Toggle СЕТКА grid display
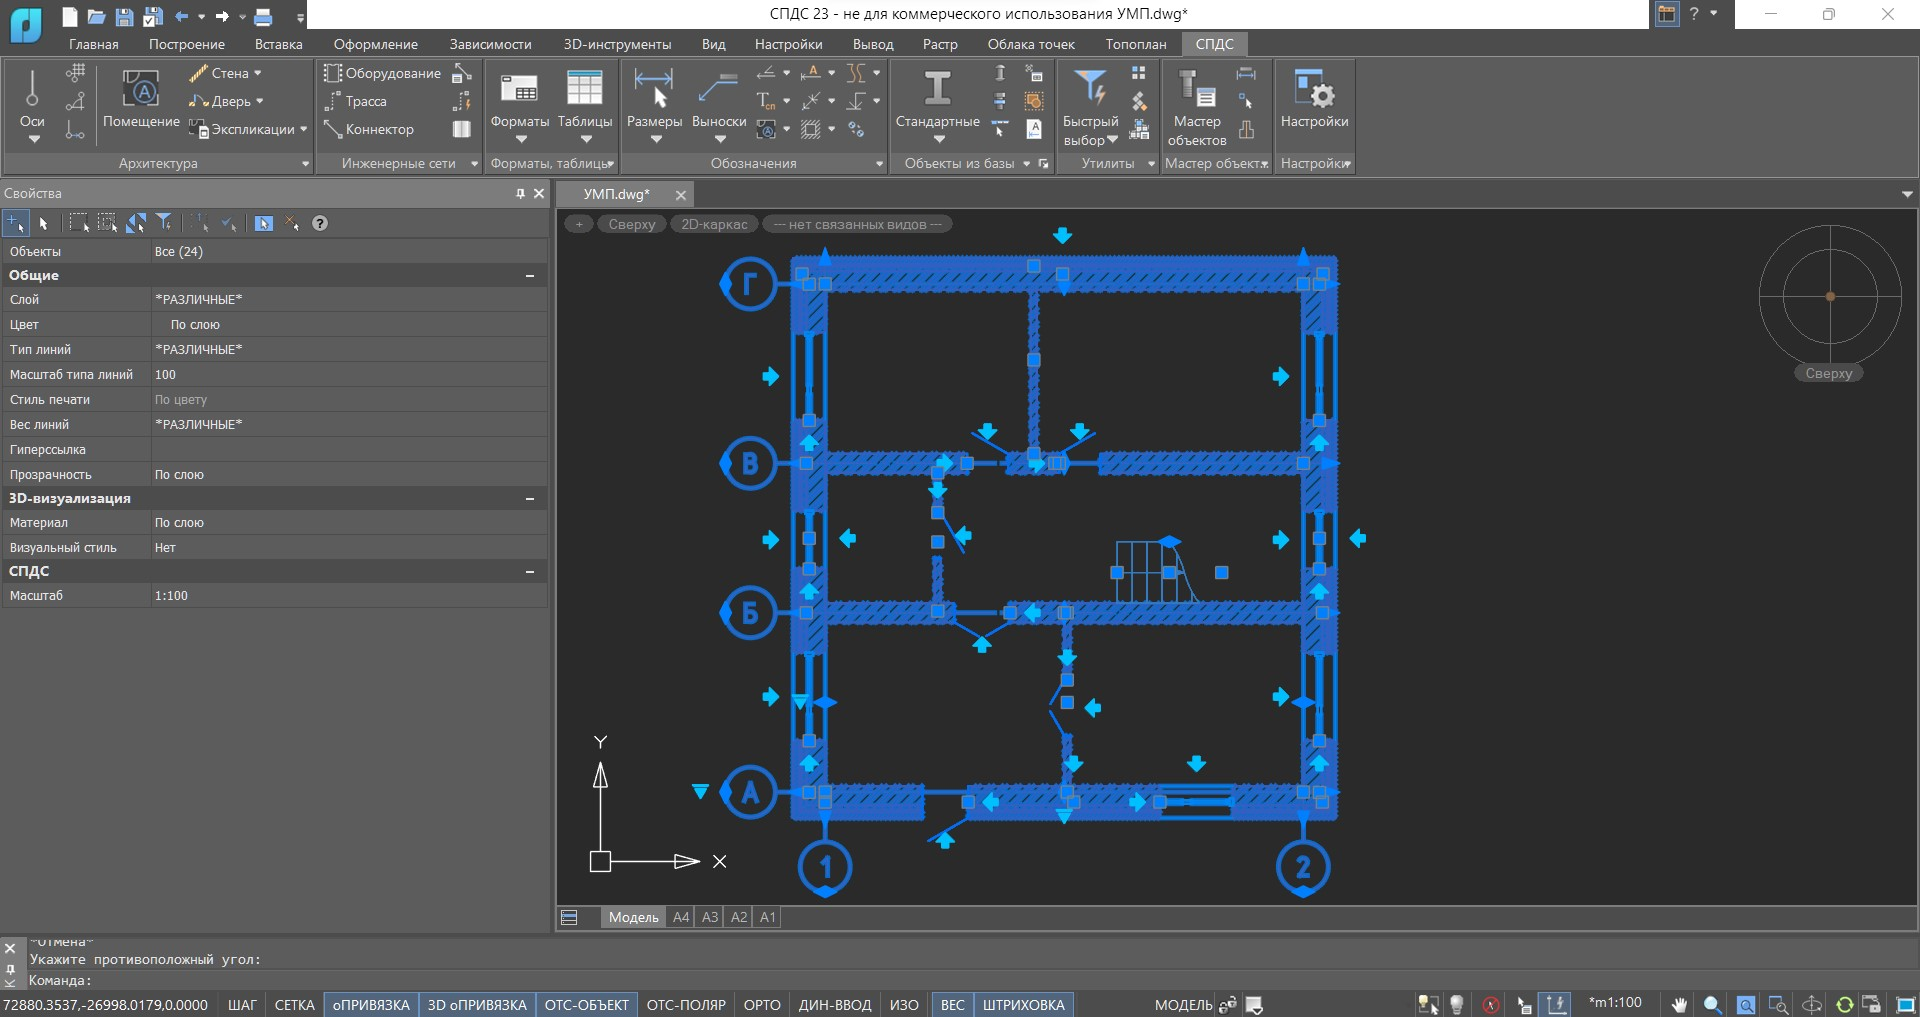Viewport: 1920px width, 1017px height. pos(294,1005)
